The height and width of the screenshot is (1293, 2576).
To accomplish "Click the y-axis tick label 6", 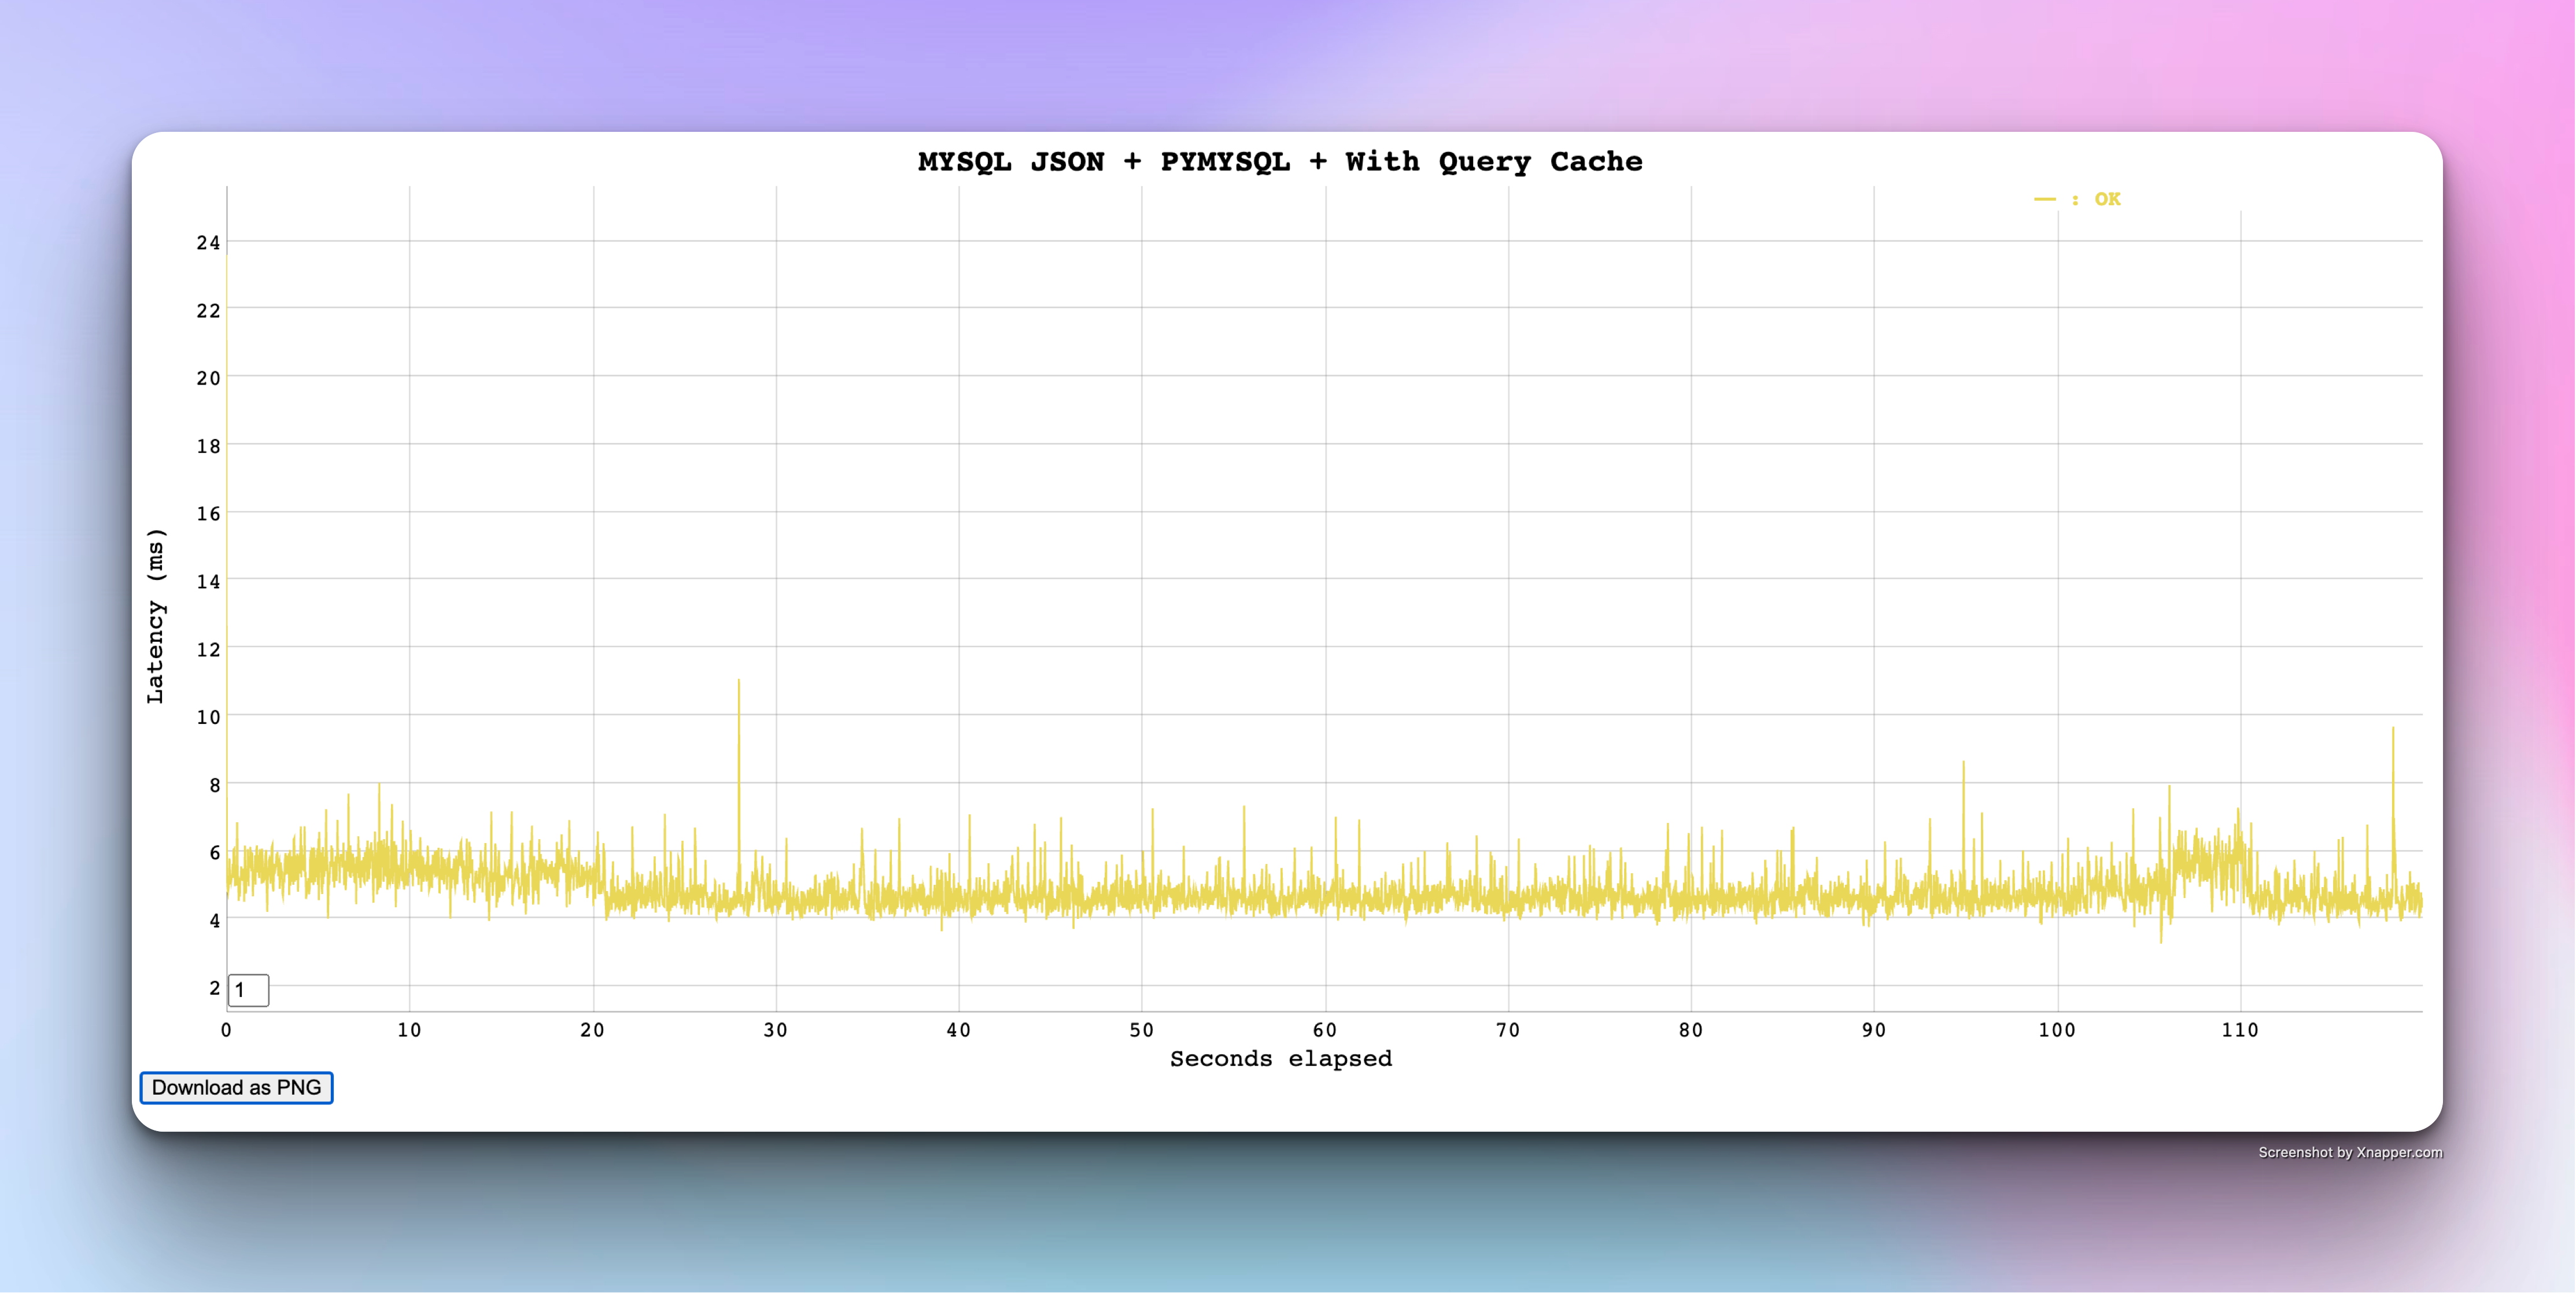I will [x=214, y=852].
